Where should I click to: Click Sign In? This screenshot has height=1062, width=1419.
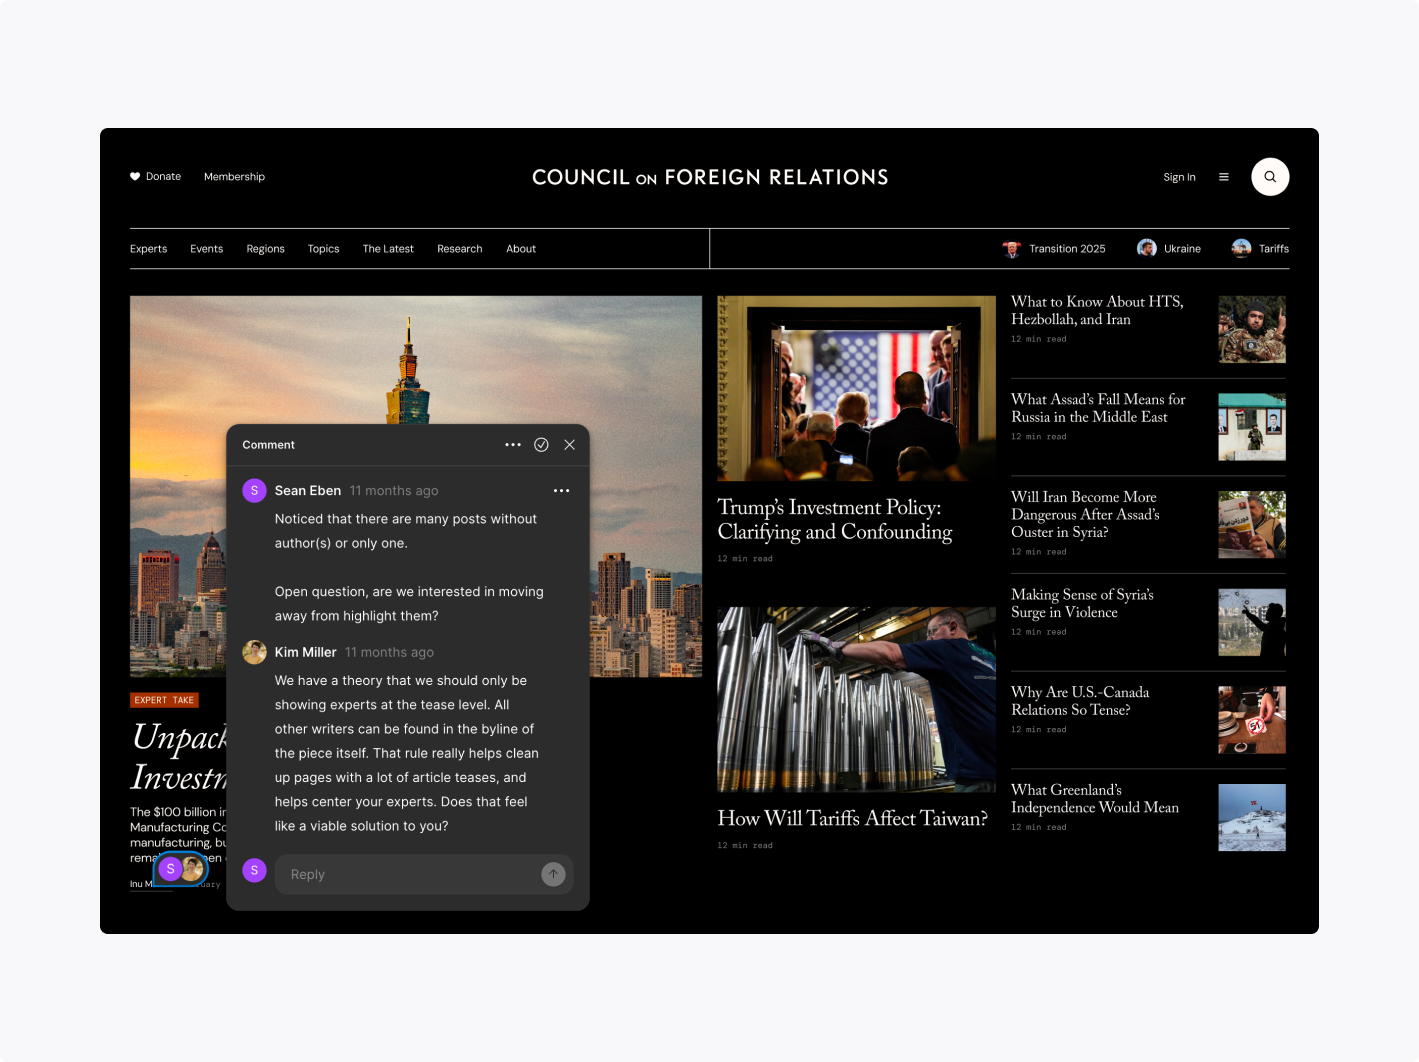(1179, 177)
